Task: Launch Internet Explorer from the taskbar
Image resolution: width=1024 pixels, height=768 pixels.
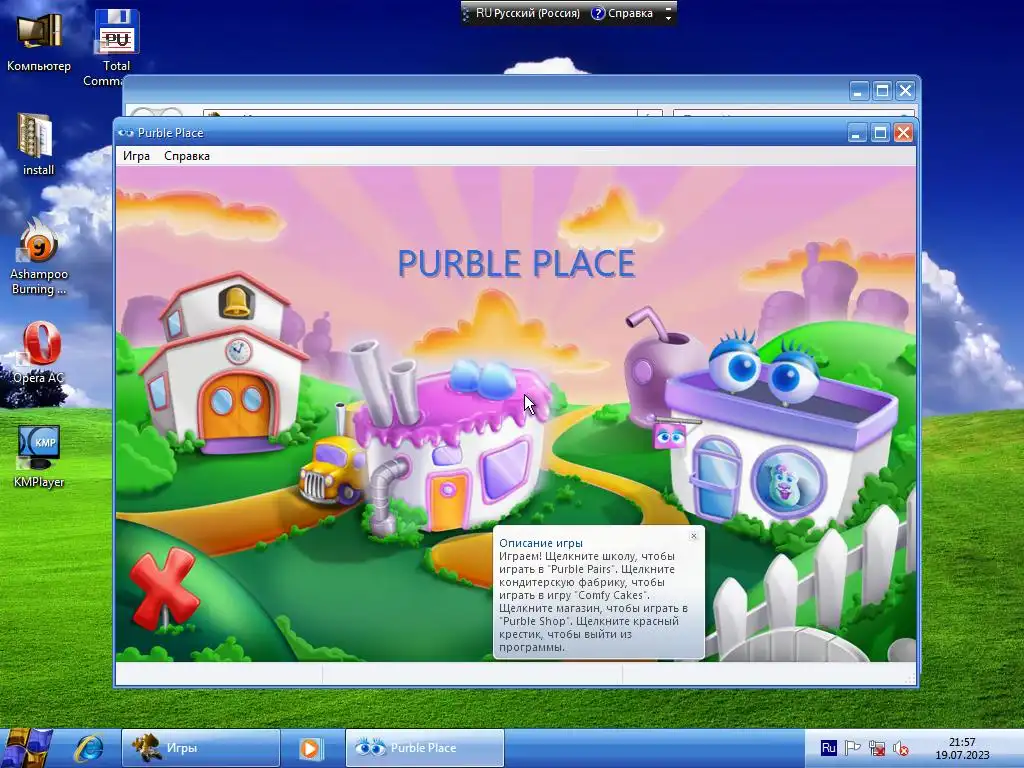Action: pyautogui.click(x=88, y=748)
